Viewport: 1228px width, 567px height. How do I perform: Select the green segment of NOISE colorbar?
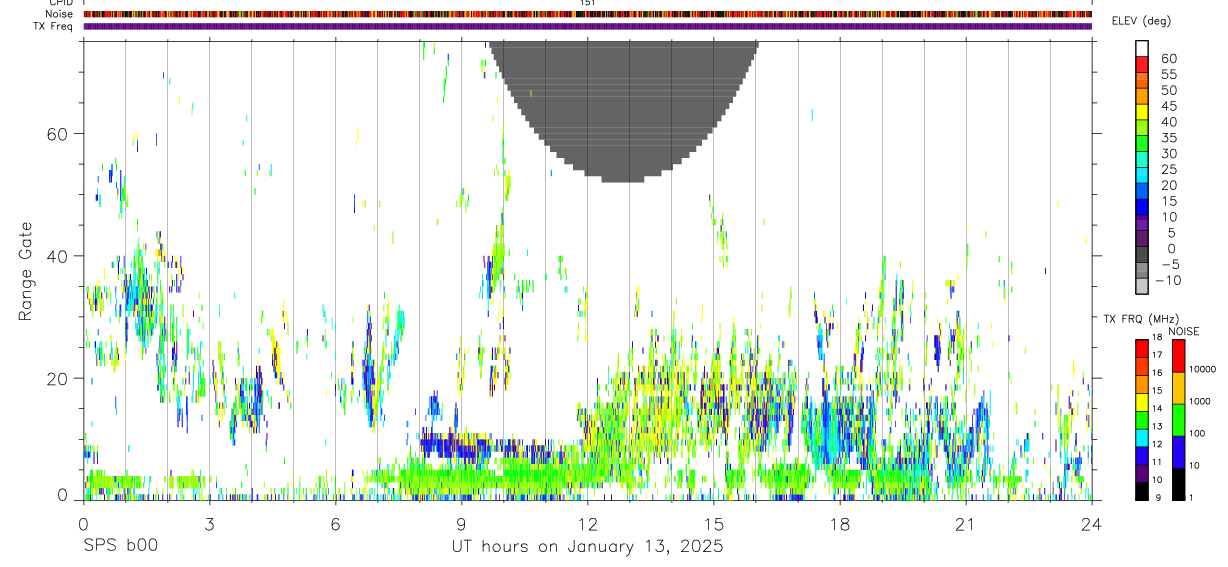1178,419
